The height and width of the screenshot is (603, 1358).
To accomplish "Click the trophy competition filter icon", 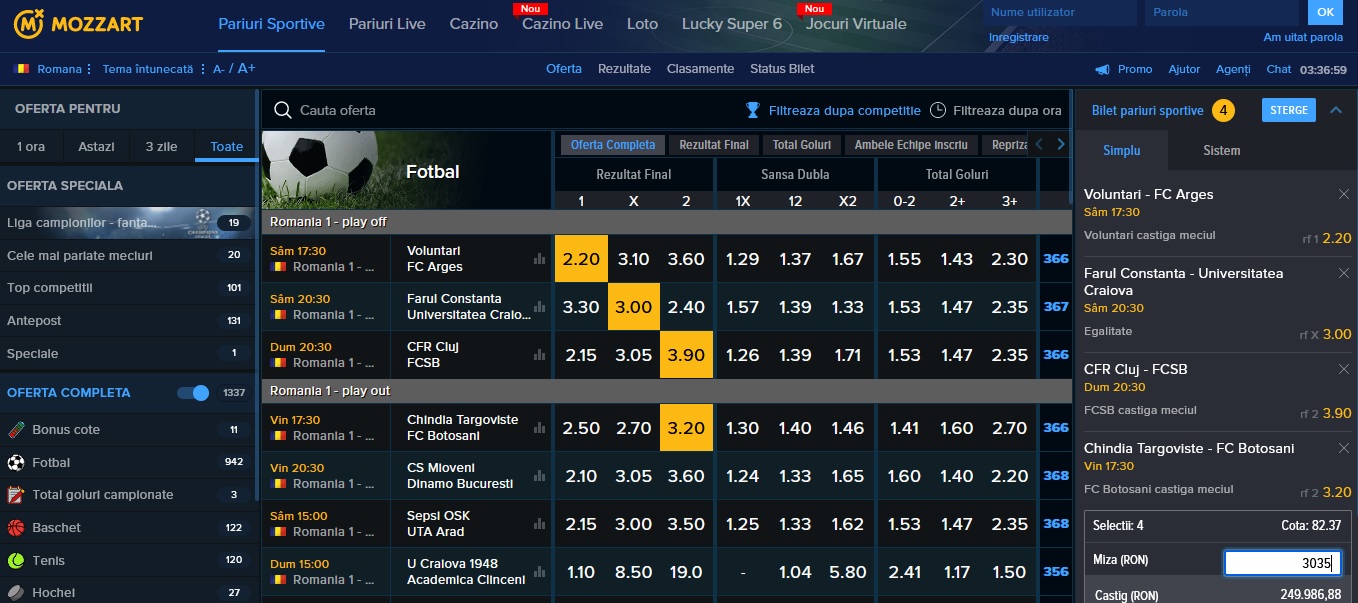I will coord(753,110).
